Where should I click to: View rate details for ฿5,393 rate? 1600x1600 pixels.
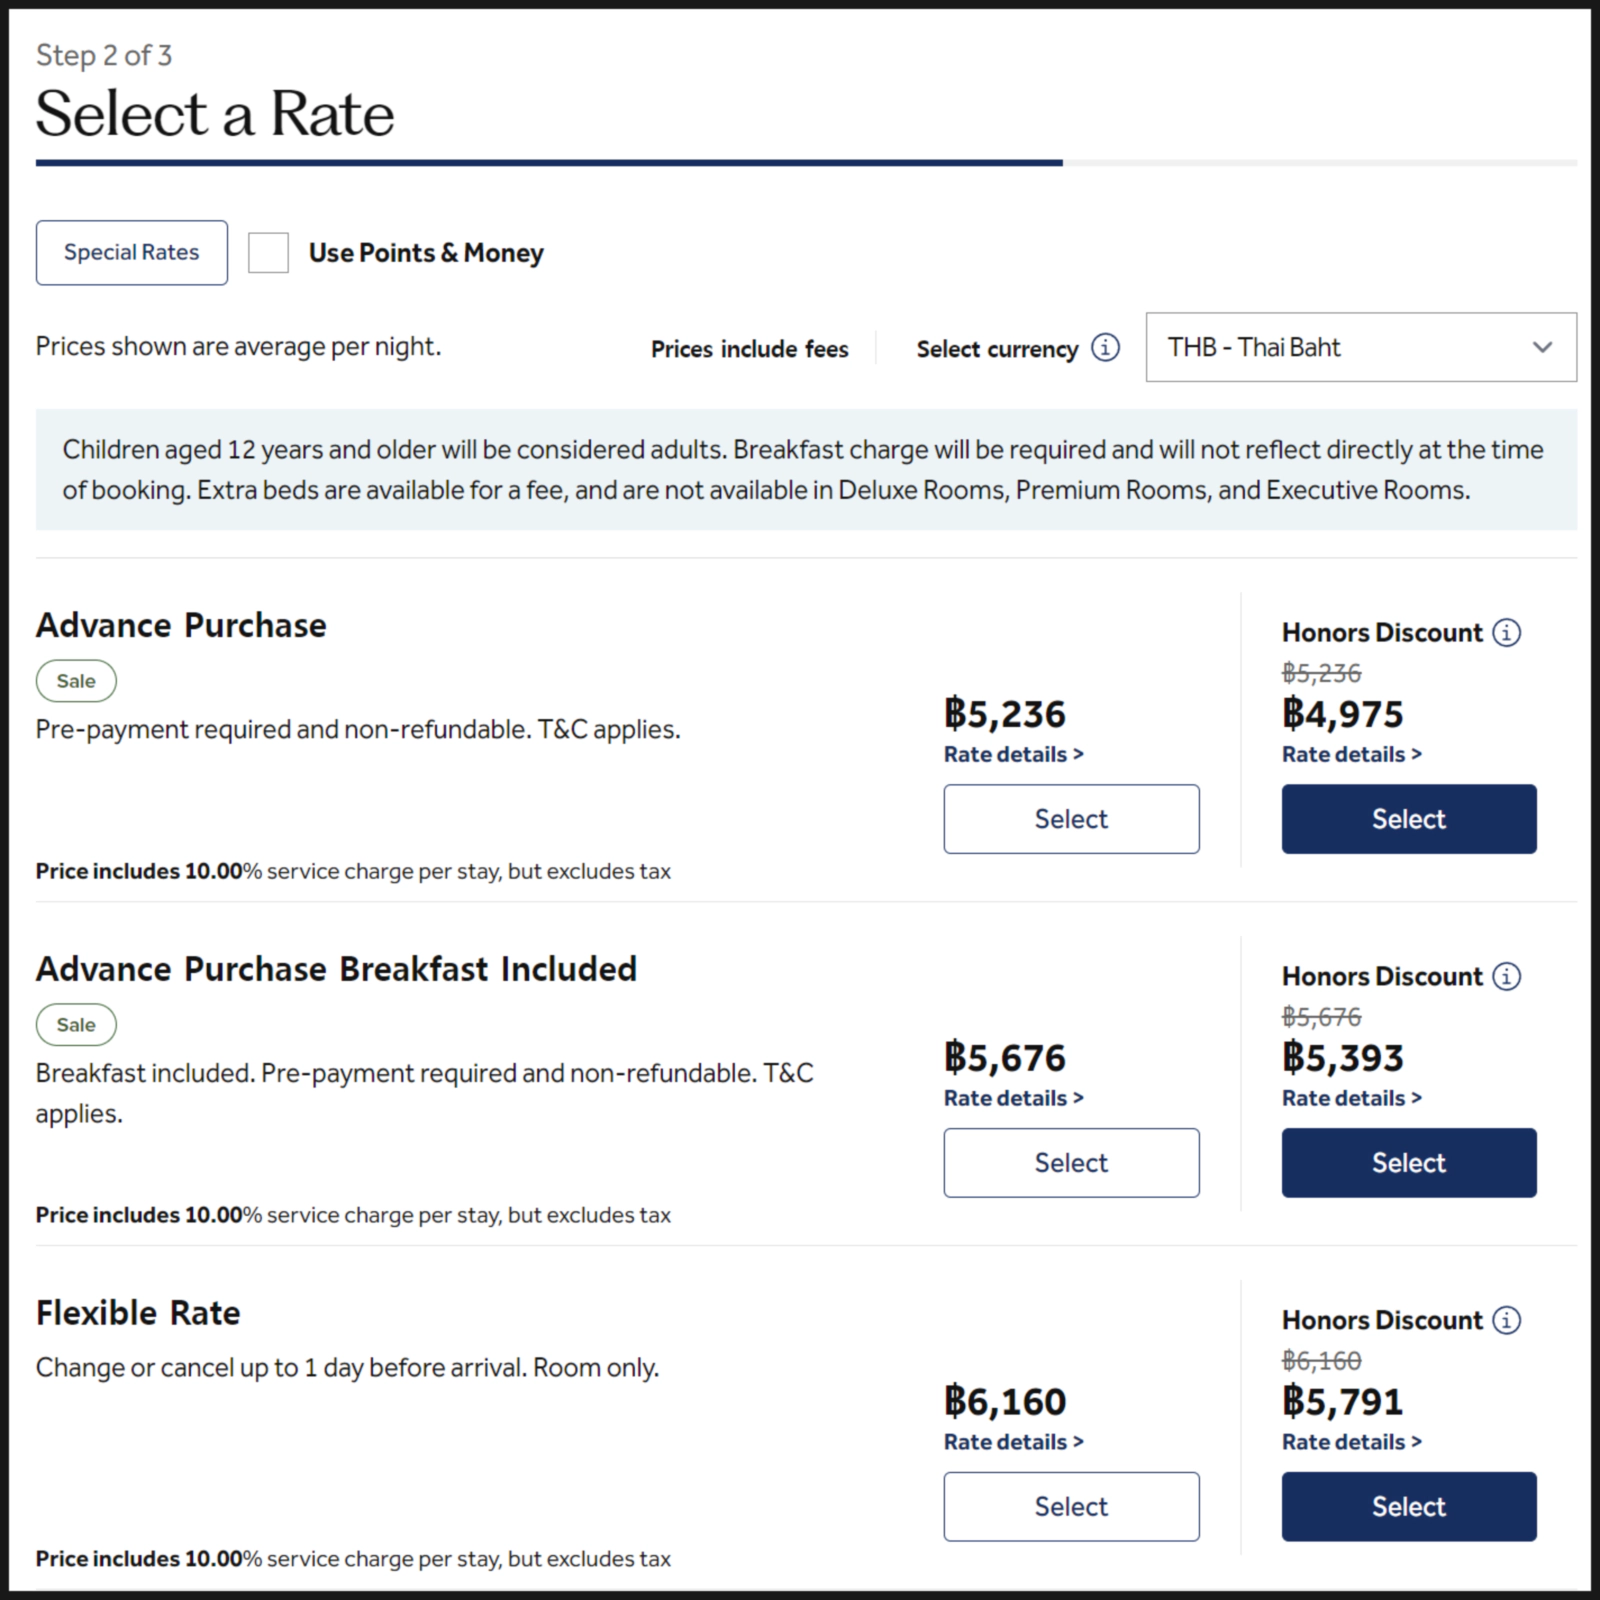[x=1351, y=1099]
